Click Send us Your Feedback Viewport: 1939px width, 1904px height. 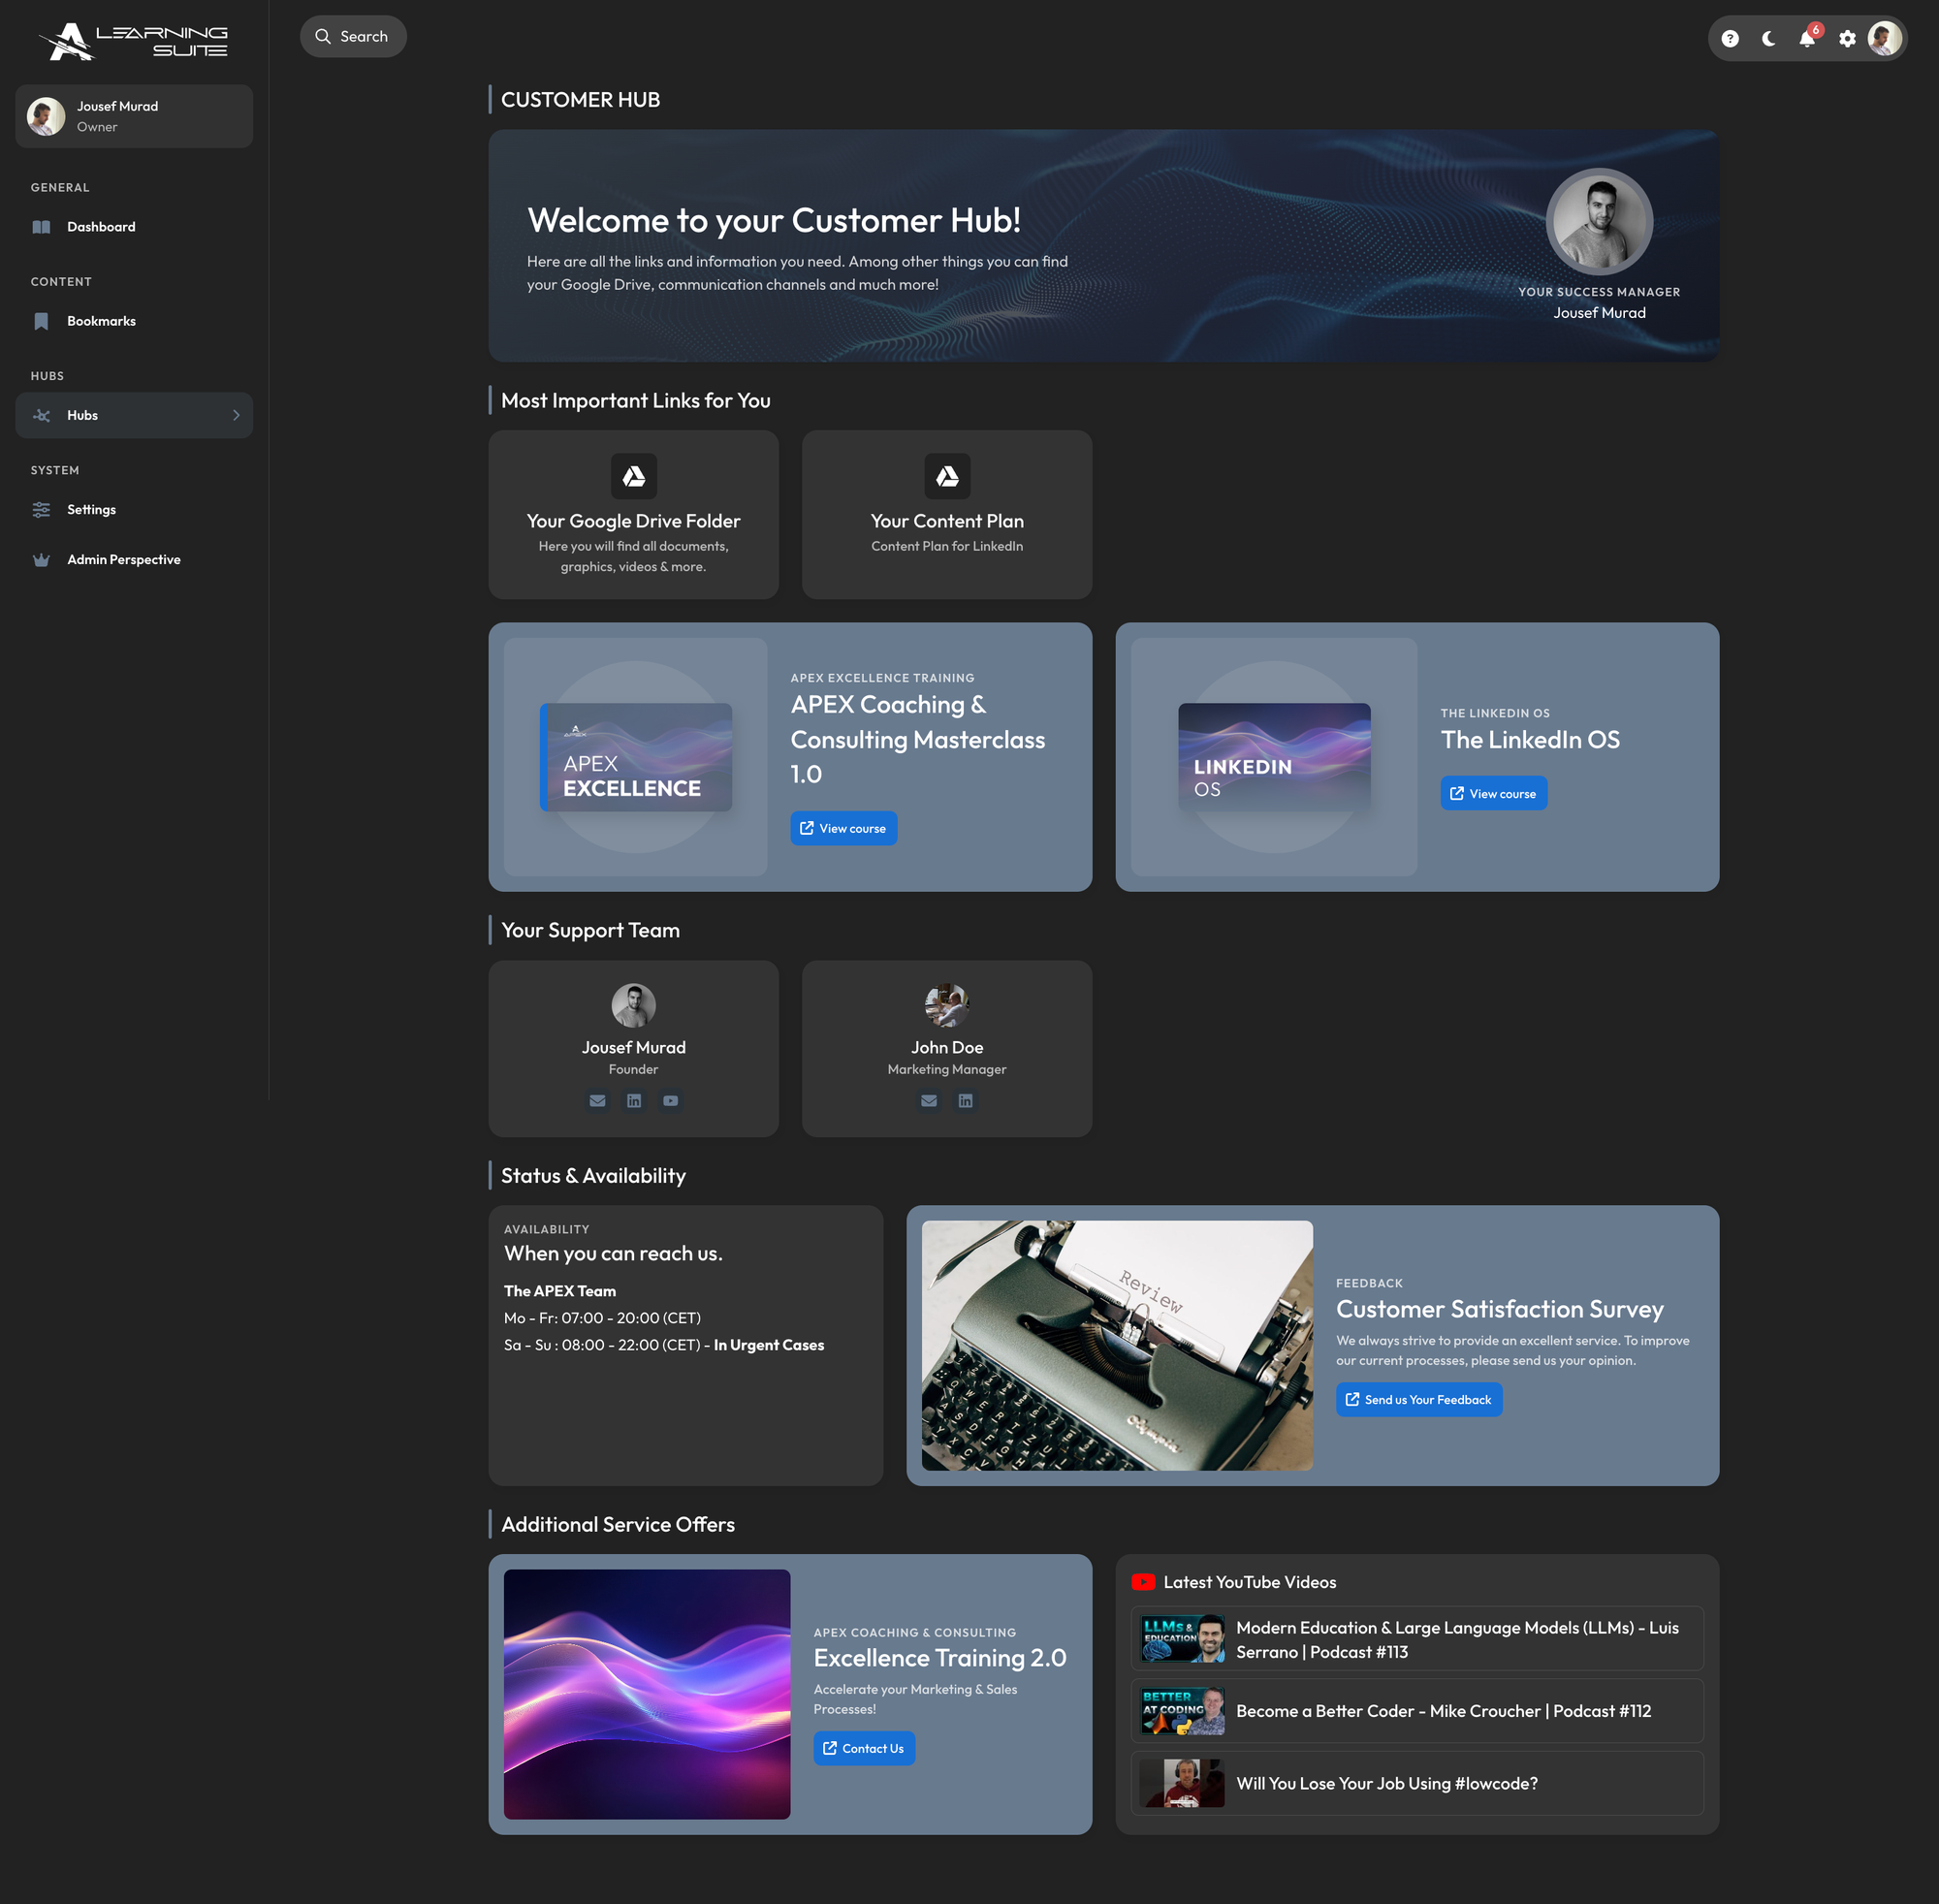[x=1418, y=1399]
